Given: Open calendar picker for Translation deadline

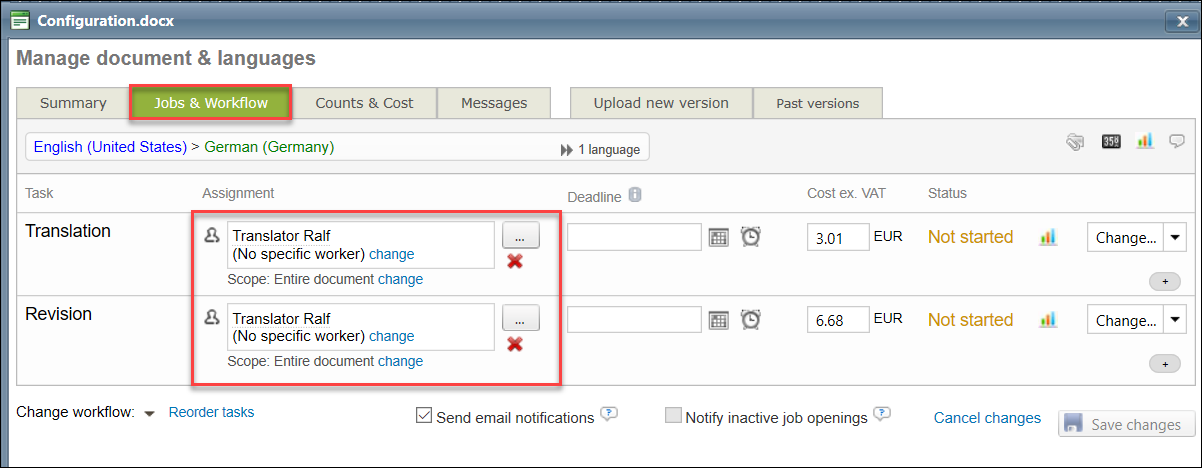Looking at the screenshot, I should [x=718, y=237].
